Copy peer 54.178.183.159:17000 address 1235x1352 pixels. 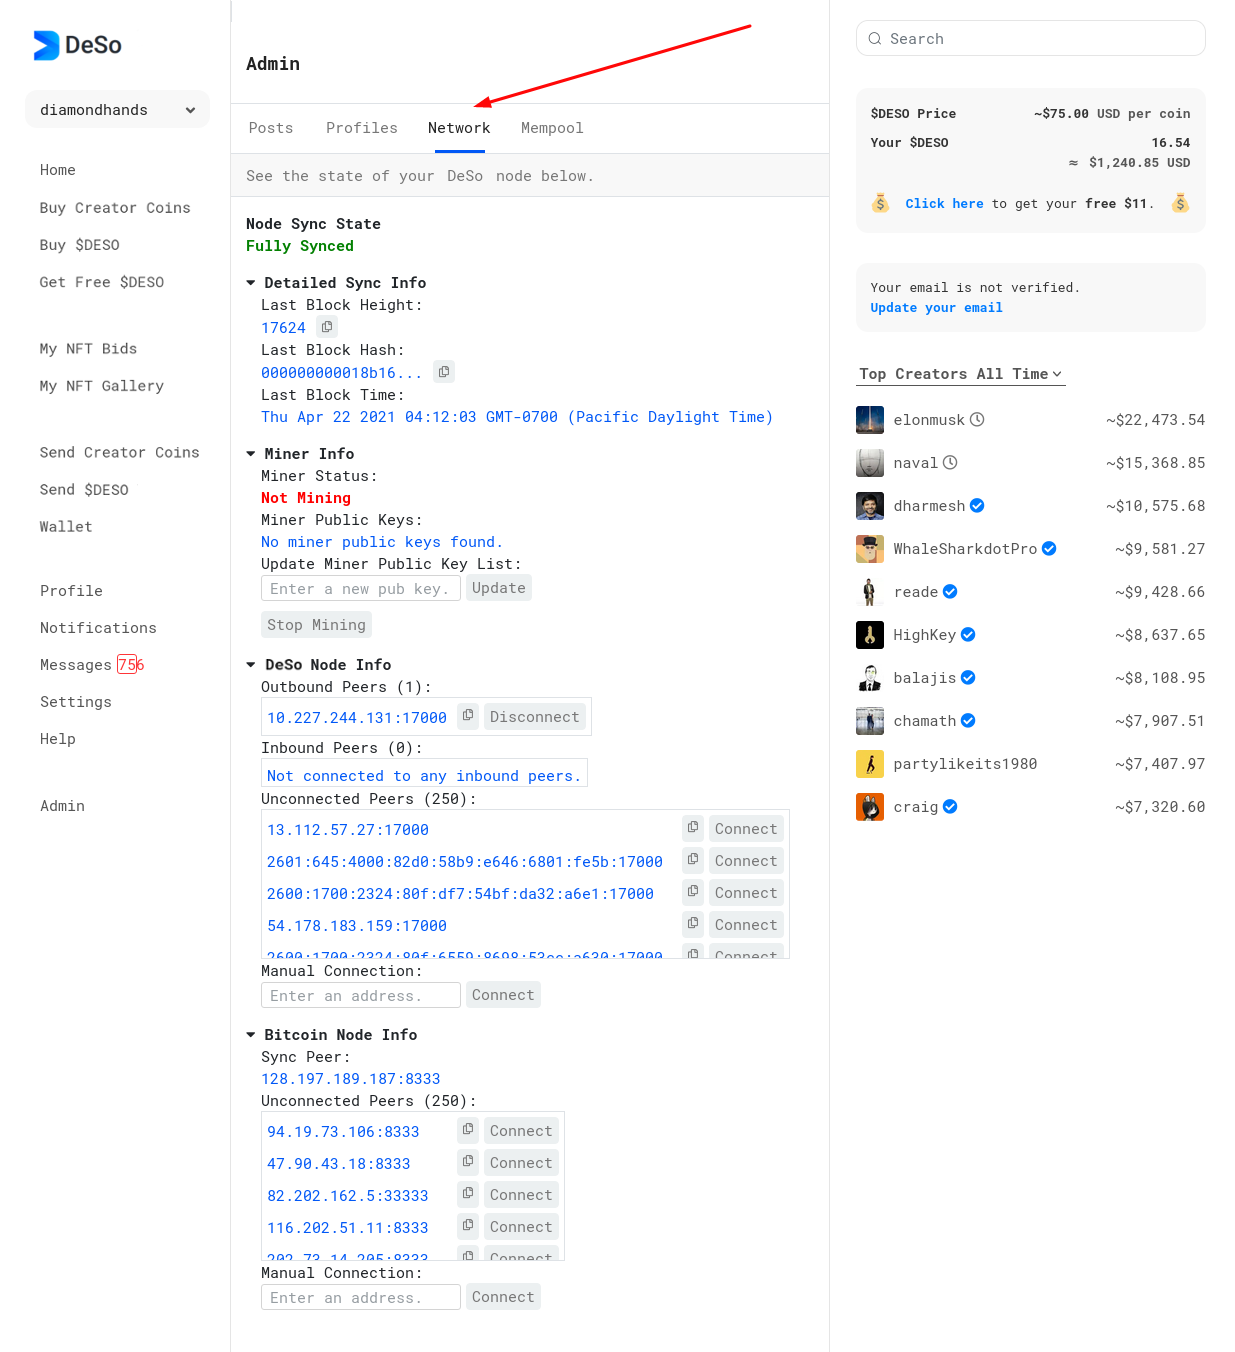tap(693, 924)
